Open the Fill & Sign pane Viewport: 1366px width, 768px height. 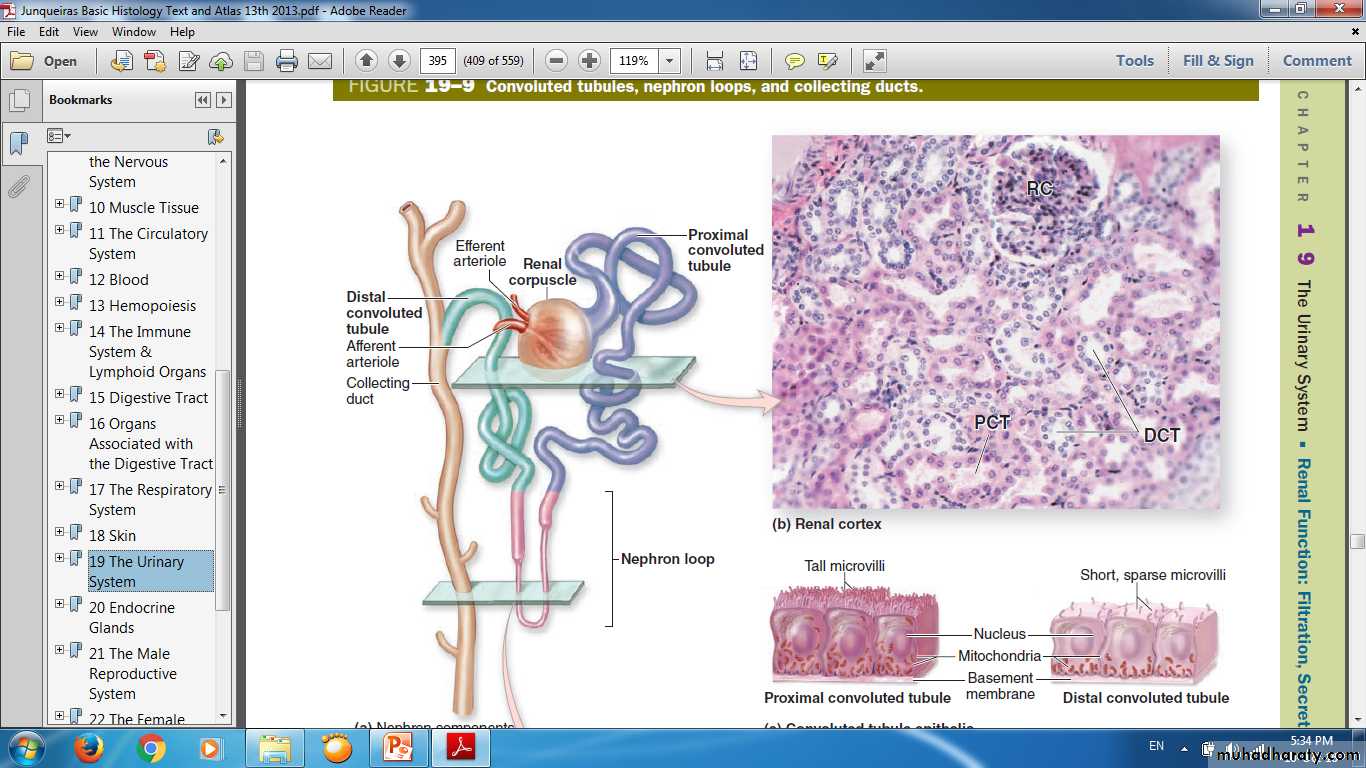[1218, 61]
